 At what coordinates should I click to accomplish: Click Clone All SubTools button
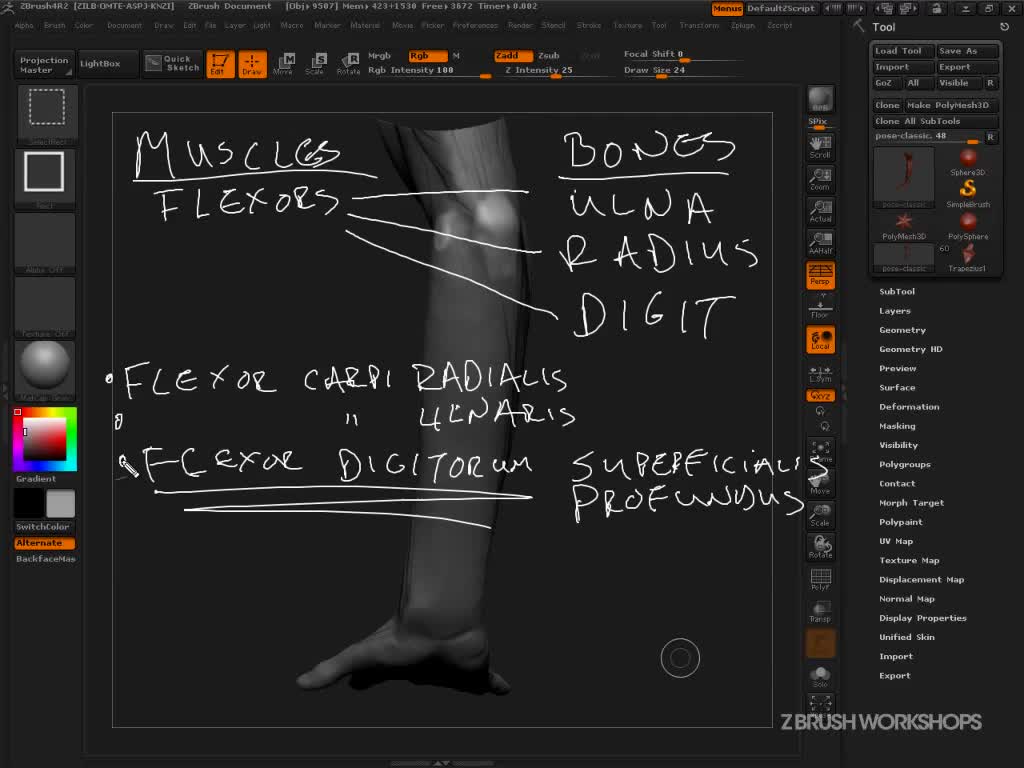[x=935, y=121]
